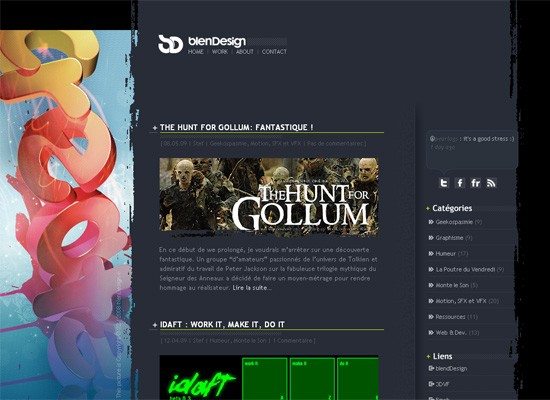Click the Hunt for Gollum banner image
Screen dimensions: 550x400
tap(269, 197)
